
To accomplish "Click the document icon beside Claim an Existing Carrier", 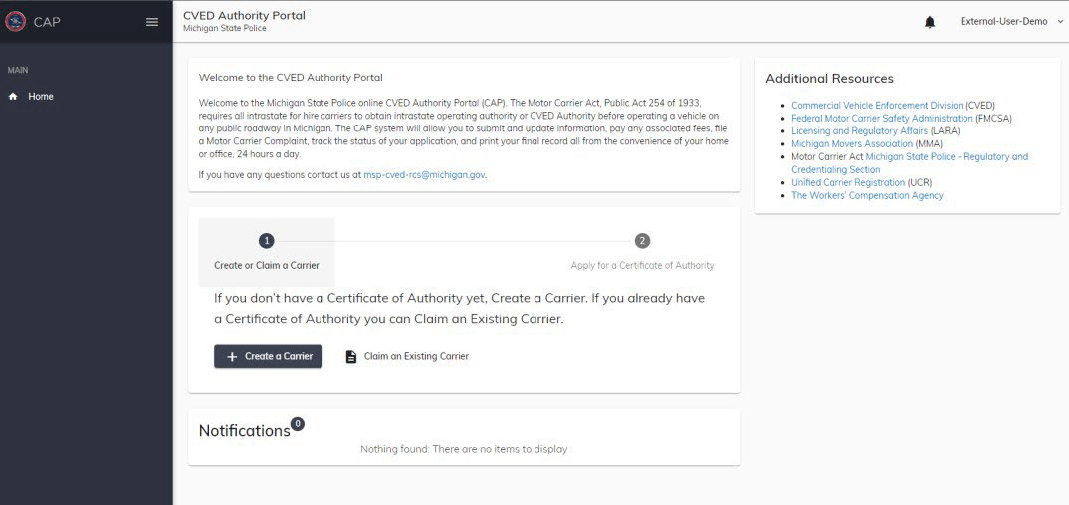I will [x=350, y=356].
